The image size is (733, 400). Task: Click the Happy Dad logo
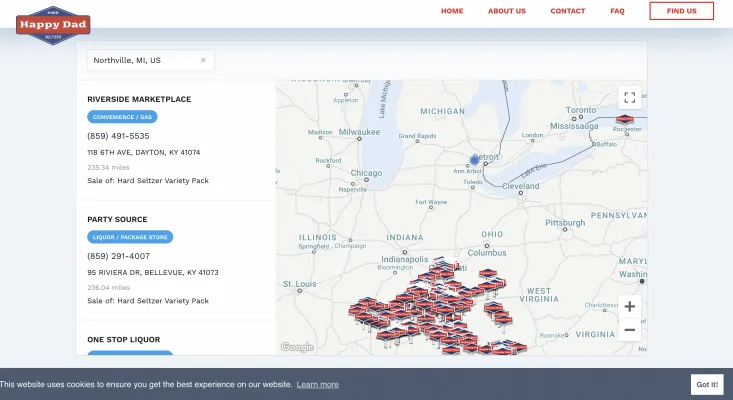(x=53, y=25)
